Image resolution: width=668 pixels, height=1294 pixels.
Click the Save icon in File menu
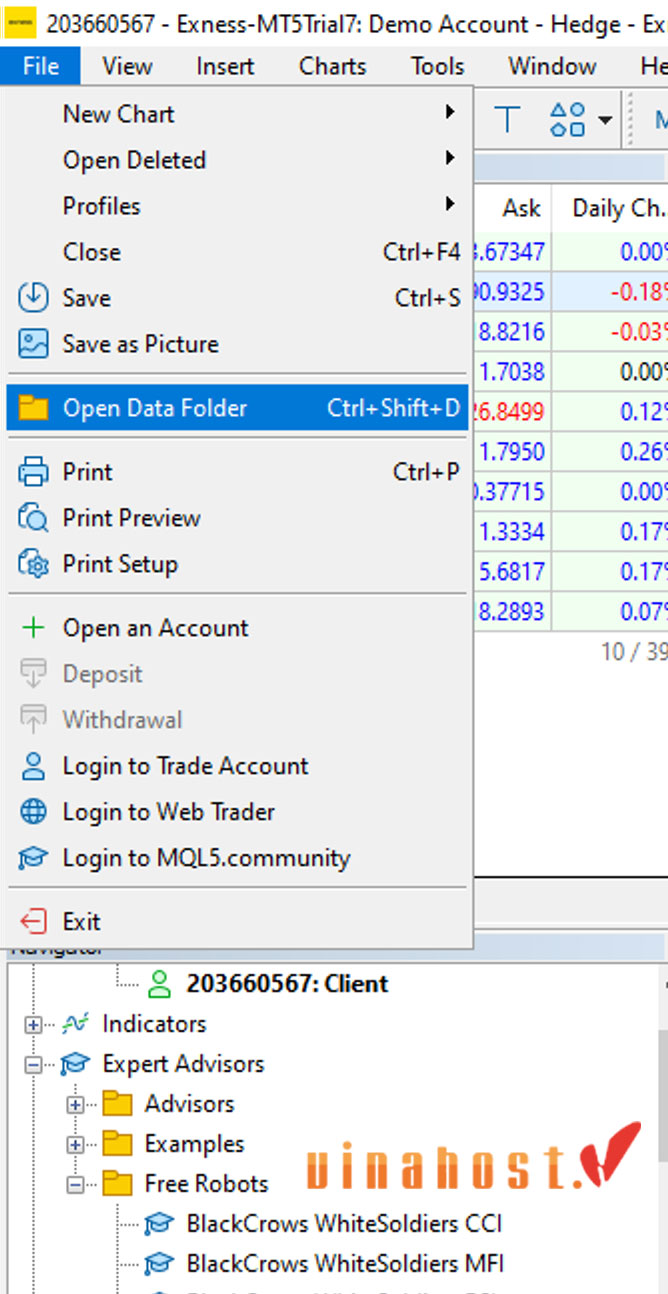[x=33, y=298]
